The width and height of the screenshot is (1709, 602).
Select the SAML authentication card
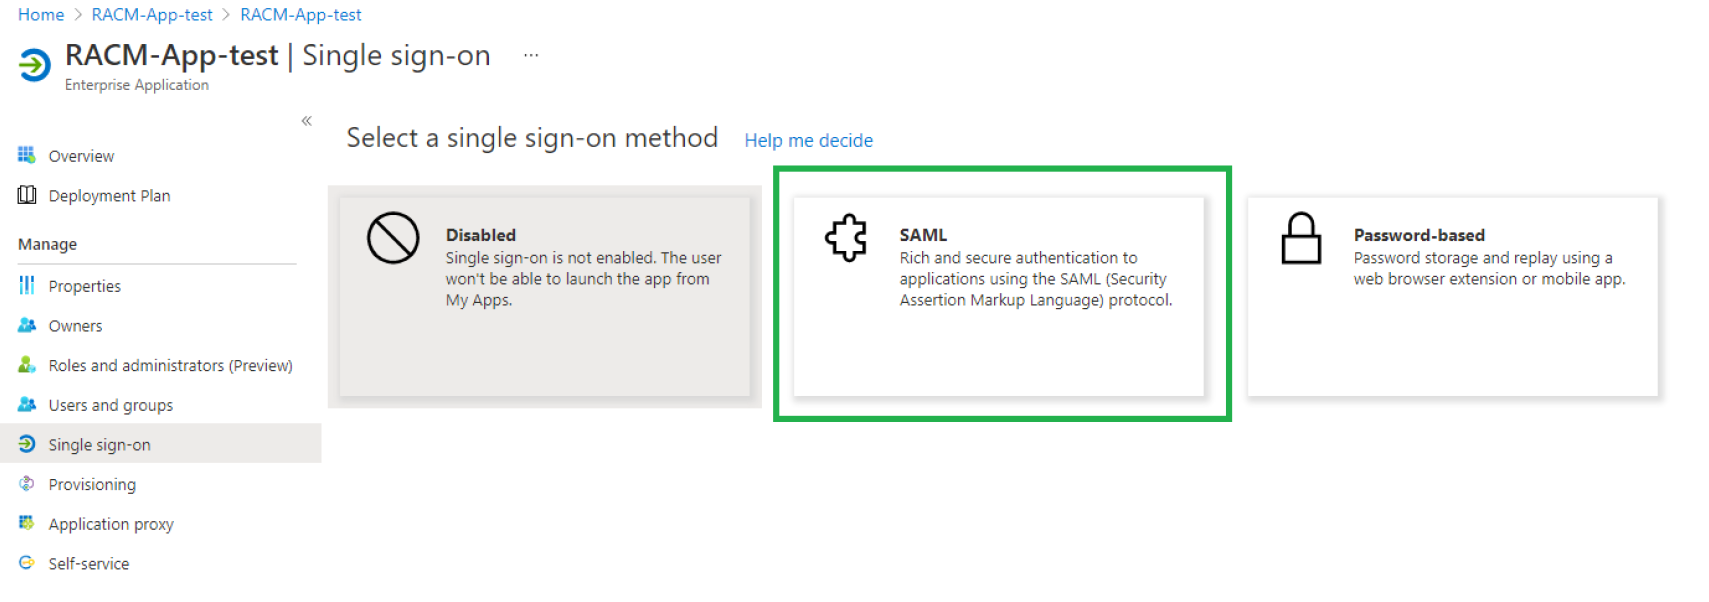point(998,296)
